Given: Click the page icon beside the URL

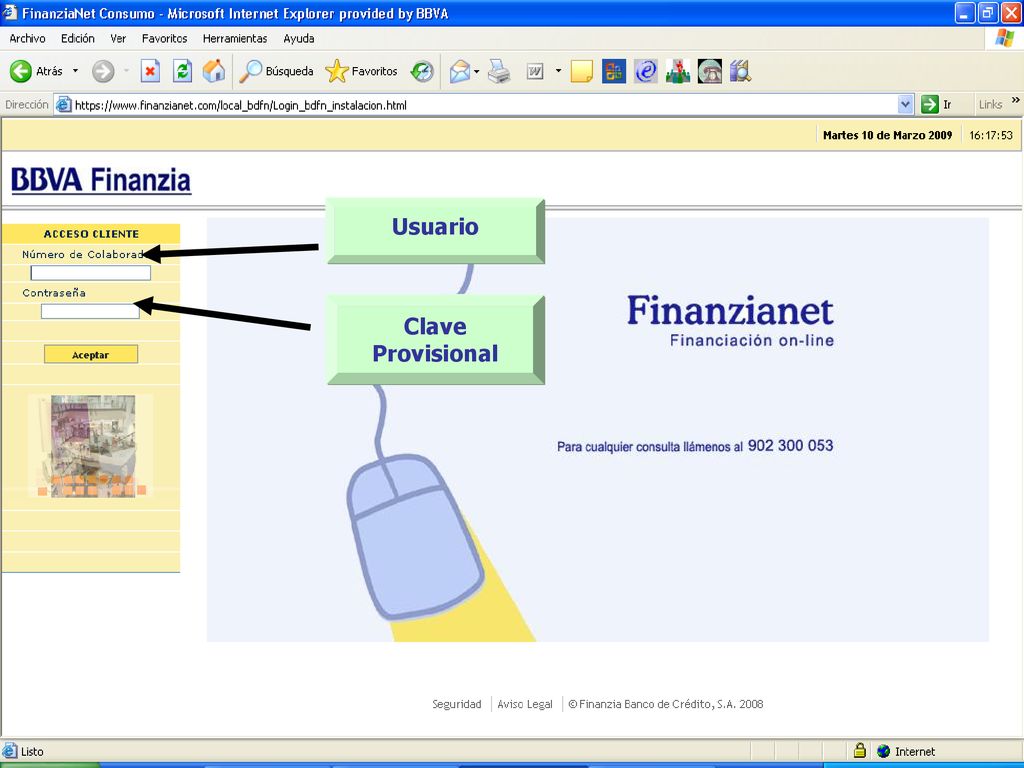Looking at the screenshot, I should click(63, 104).
